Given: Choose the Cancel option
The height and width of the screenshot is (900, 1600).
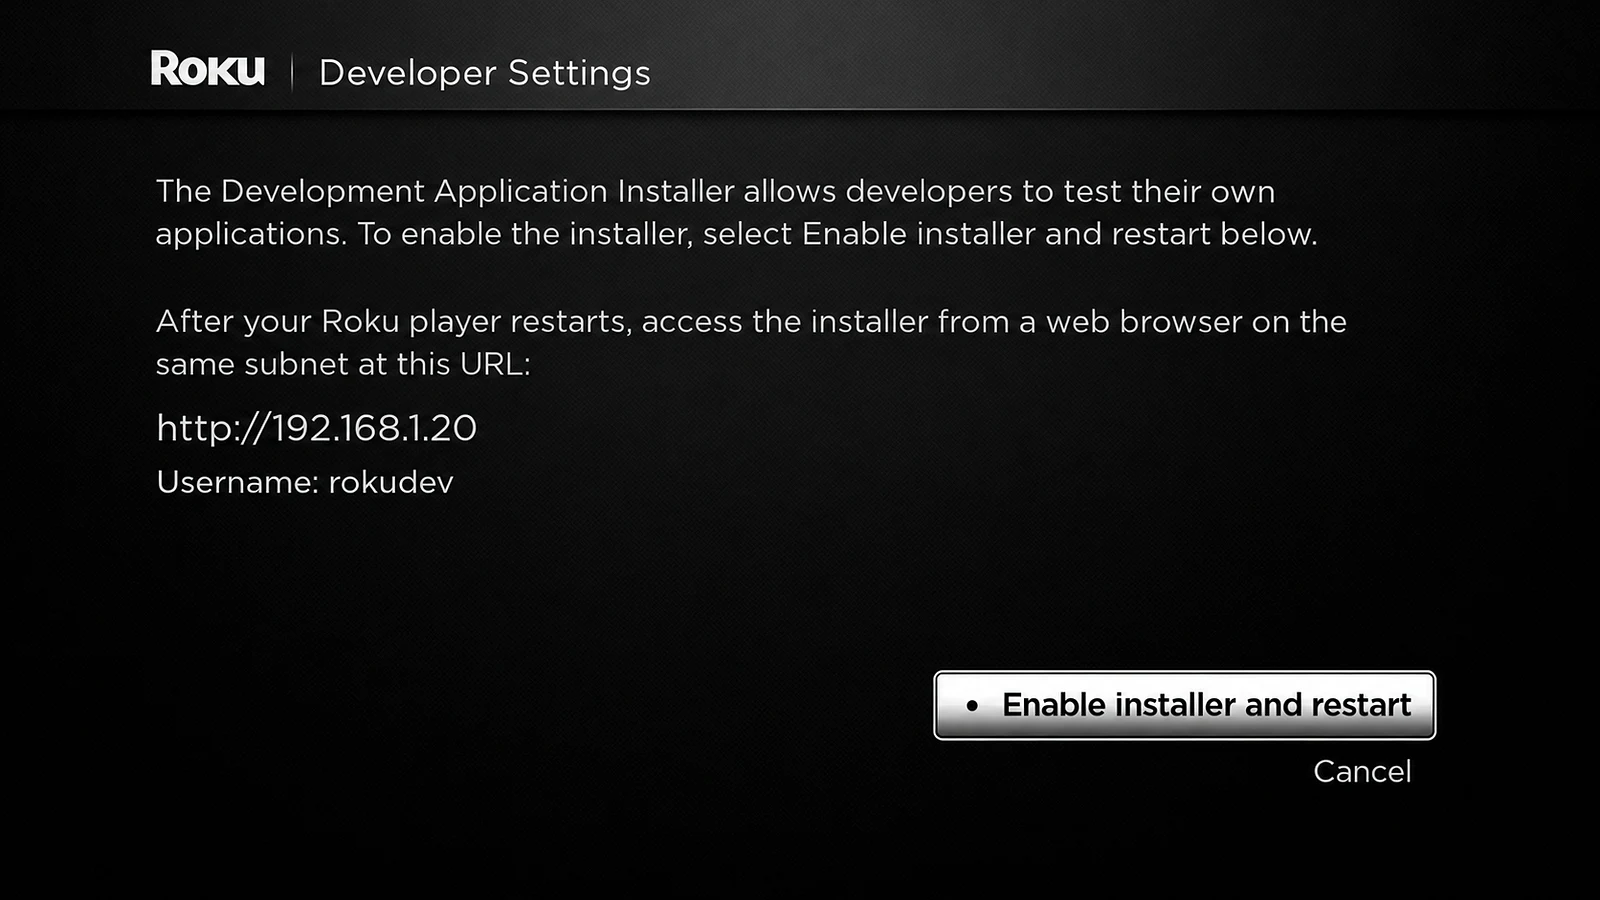Looking at the screenshot, I should pos(1362,771).
